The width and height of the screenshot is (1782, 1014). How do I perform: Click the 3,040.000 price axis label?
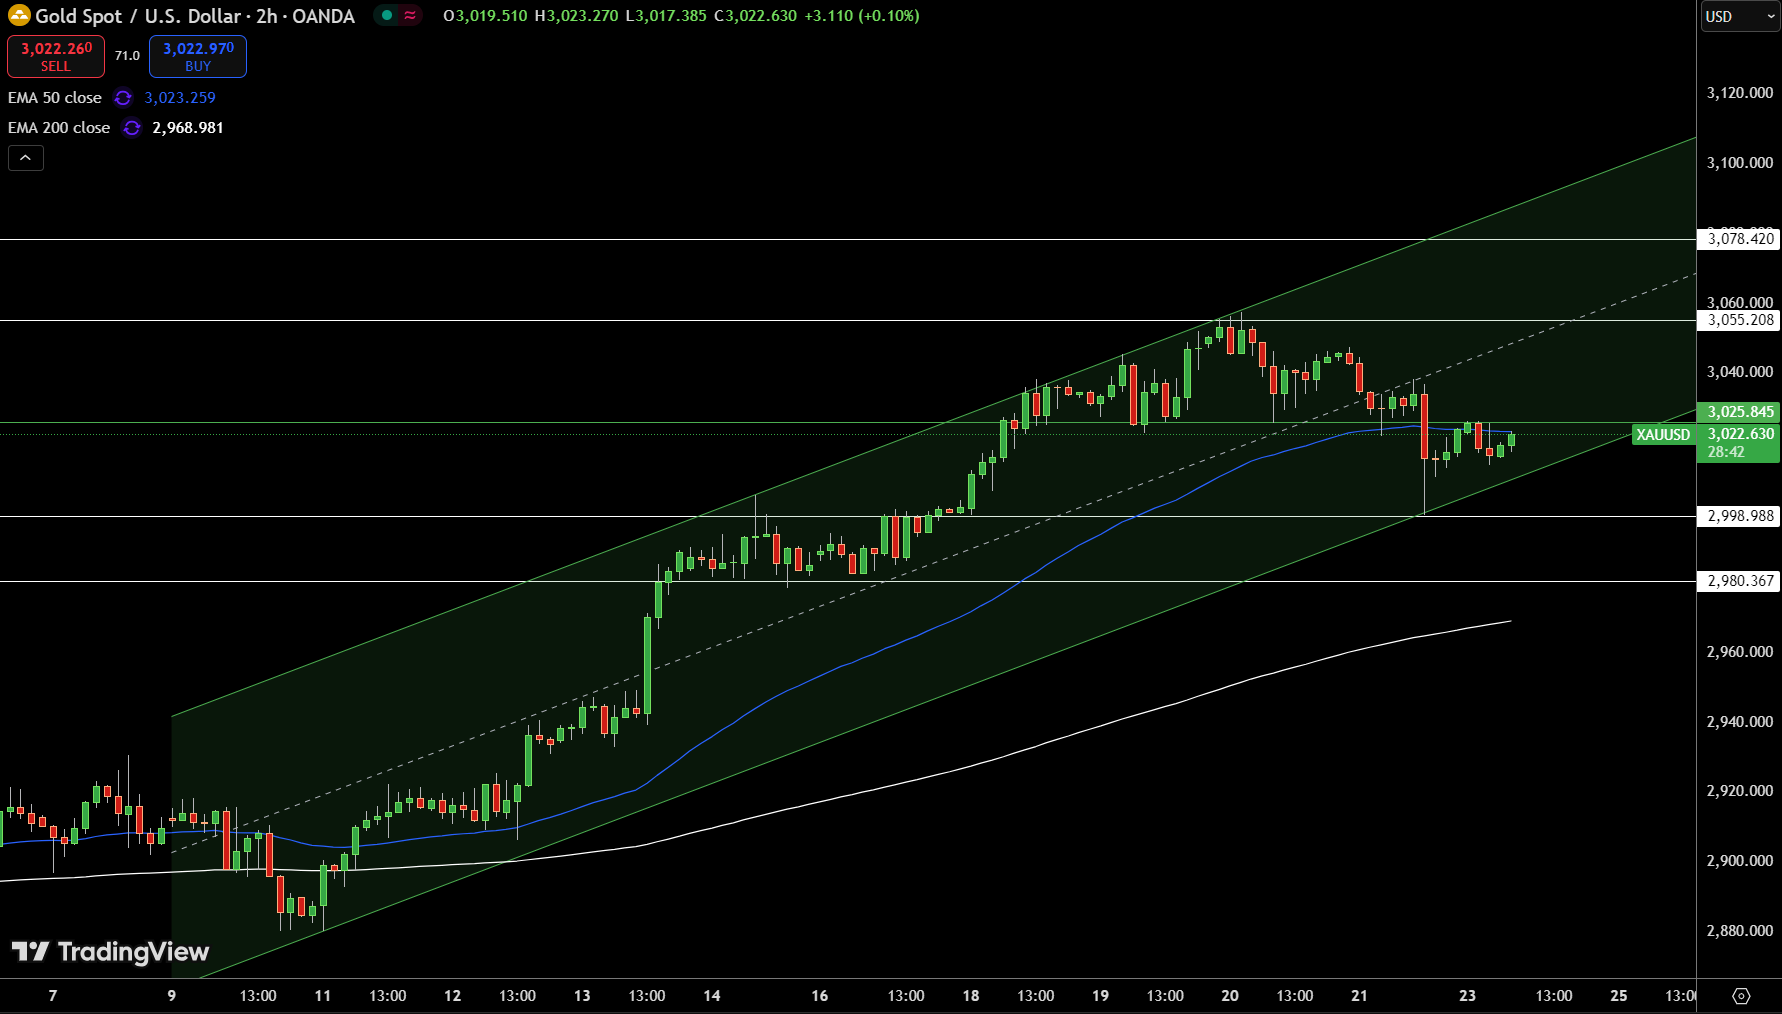click(1739, 372)
